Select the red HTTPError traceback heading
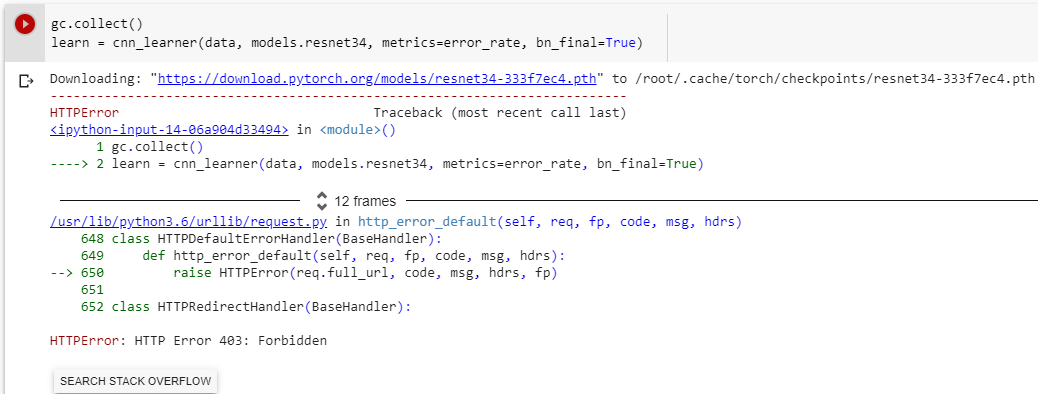This screenshot has width=1038, height=394. click(84, 113)
